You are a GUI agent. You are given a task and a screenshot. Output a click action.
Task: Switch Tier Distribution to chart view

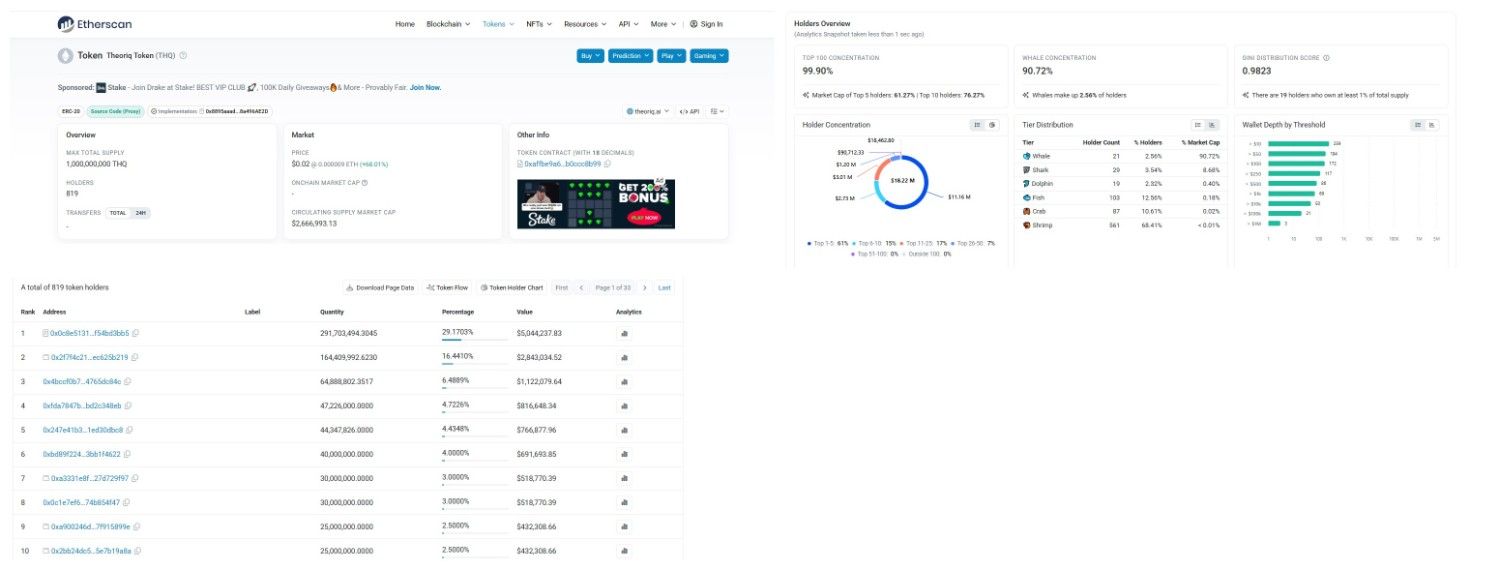pyautogui.click(x=1212, y=125)
